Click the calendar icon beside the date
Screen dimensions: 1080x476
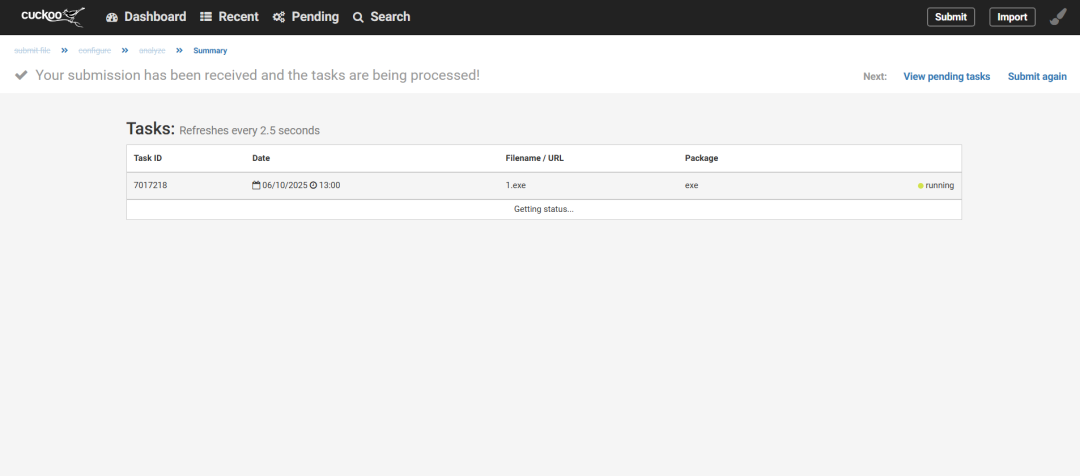(x=256, y=185)
